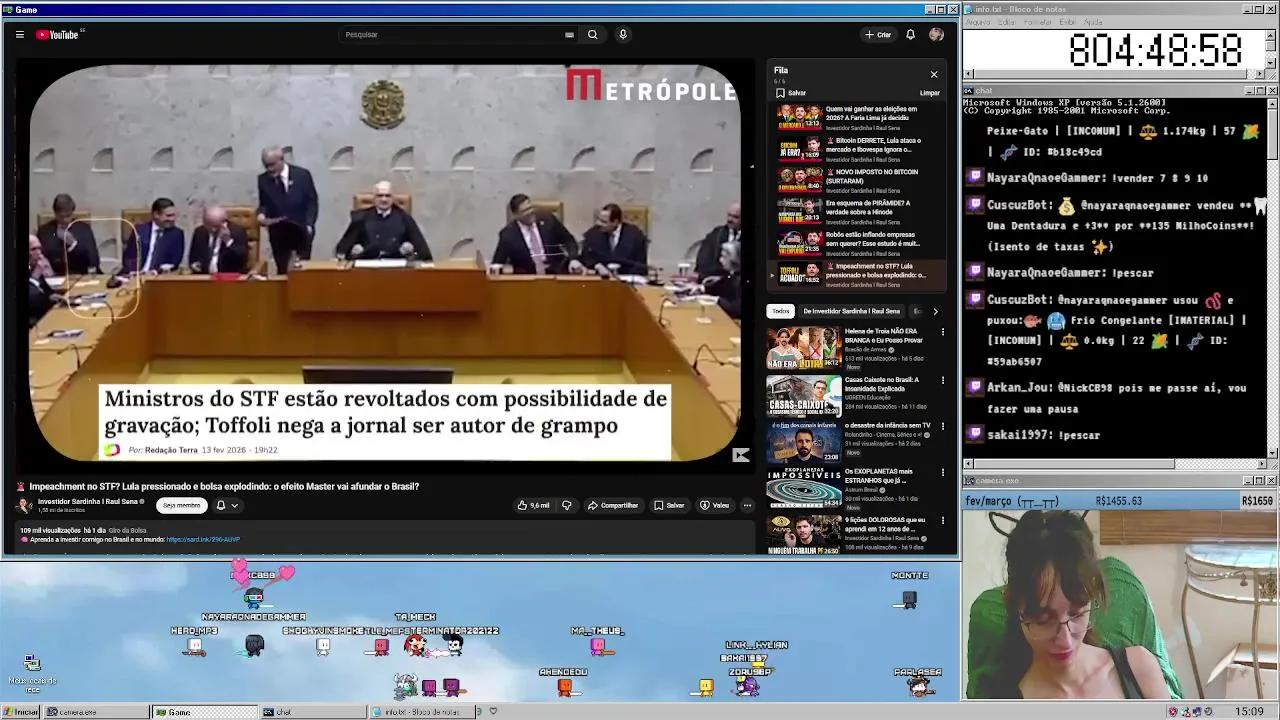Click the NAYARAQNAOEGAMMER character sprite
Image resolution: width=1280 pixels, height=720 pixels.
tap(254, 645)
